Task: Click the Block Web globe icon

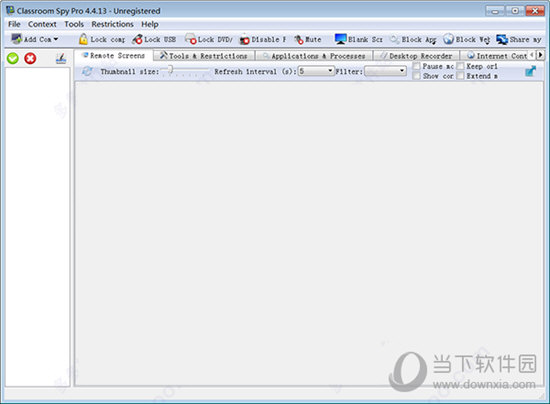Action: (x=448, y=39)
